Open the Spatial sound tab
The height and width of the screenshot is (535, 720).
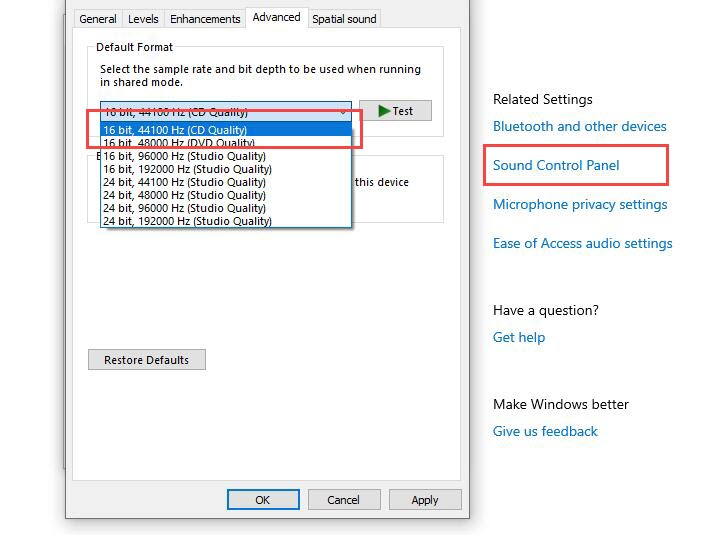[344, 19]
